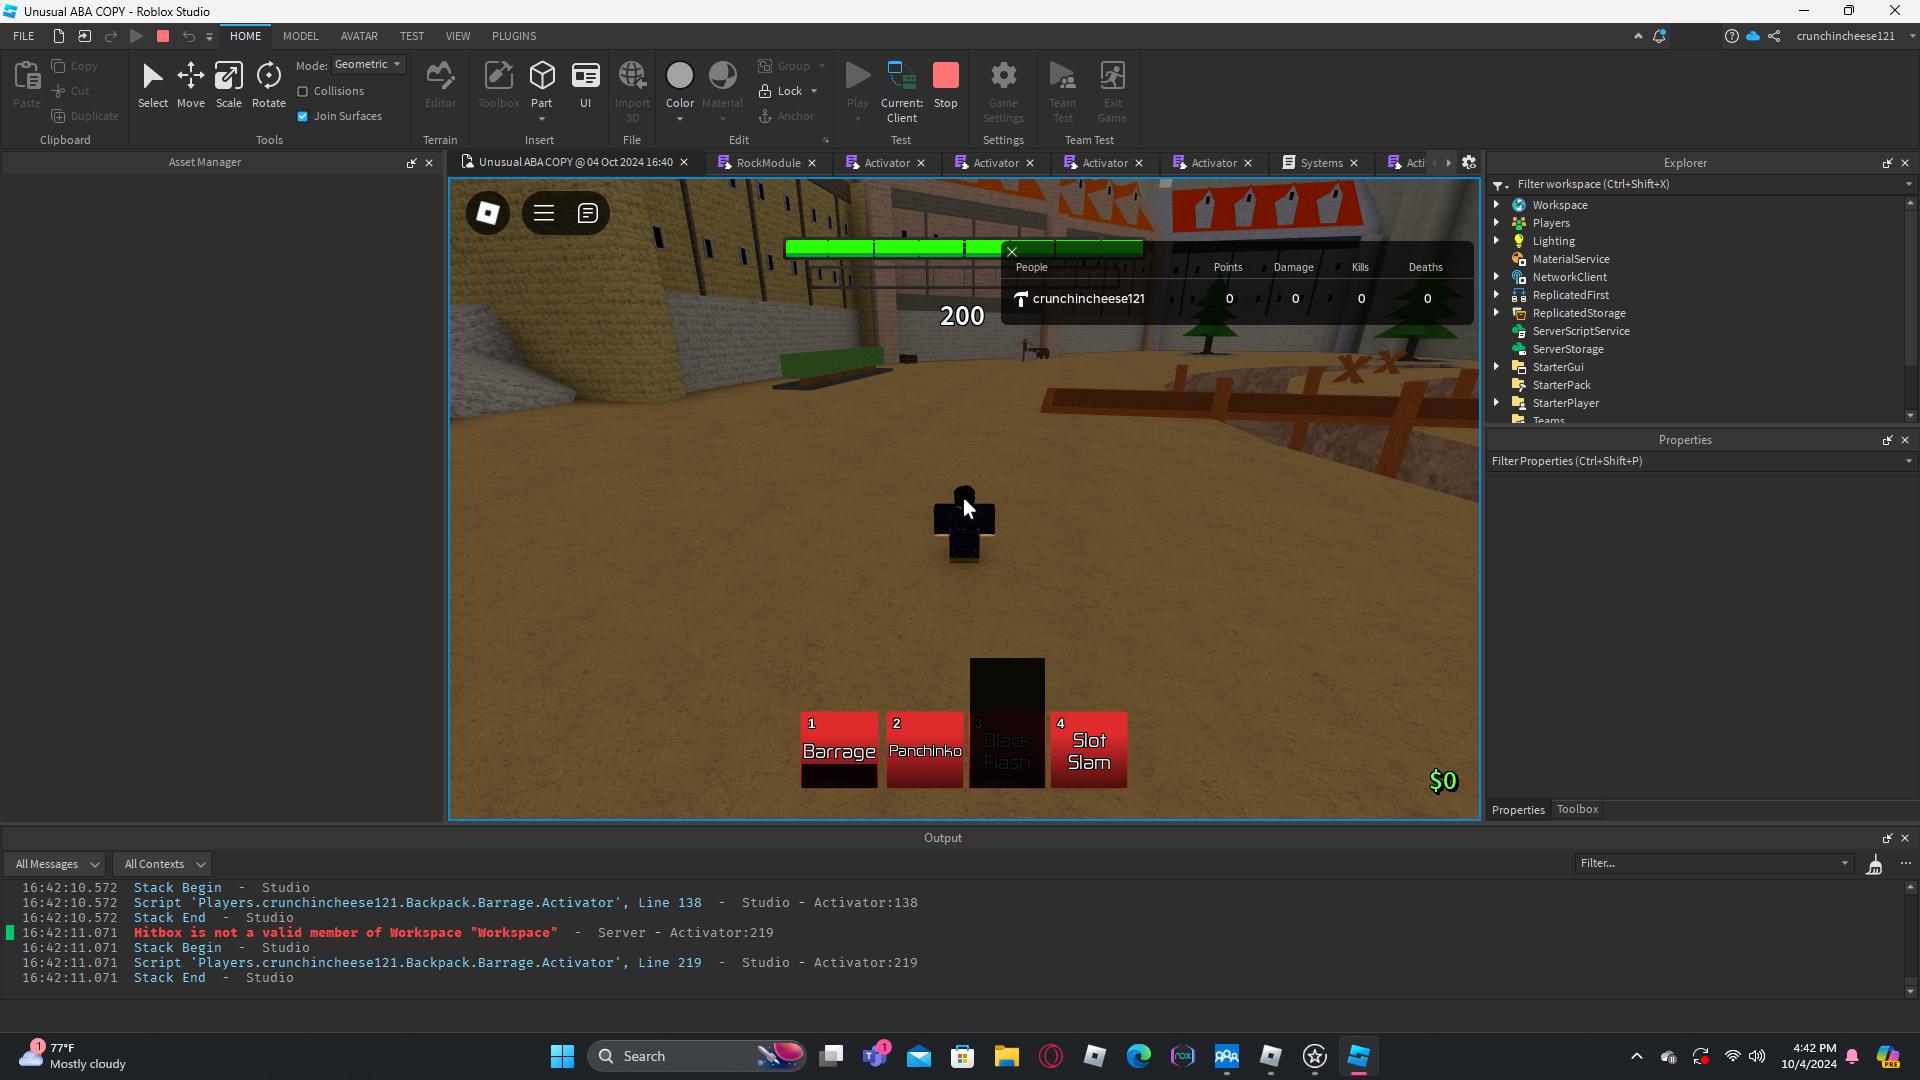The image size is (1920, 1080).
Task: Click the Current Client view switch
Action: [x=902, y=91]
